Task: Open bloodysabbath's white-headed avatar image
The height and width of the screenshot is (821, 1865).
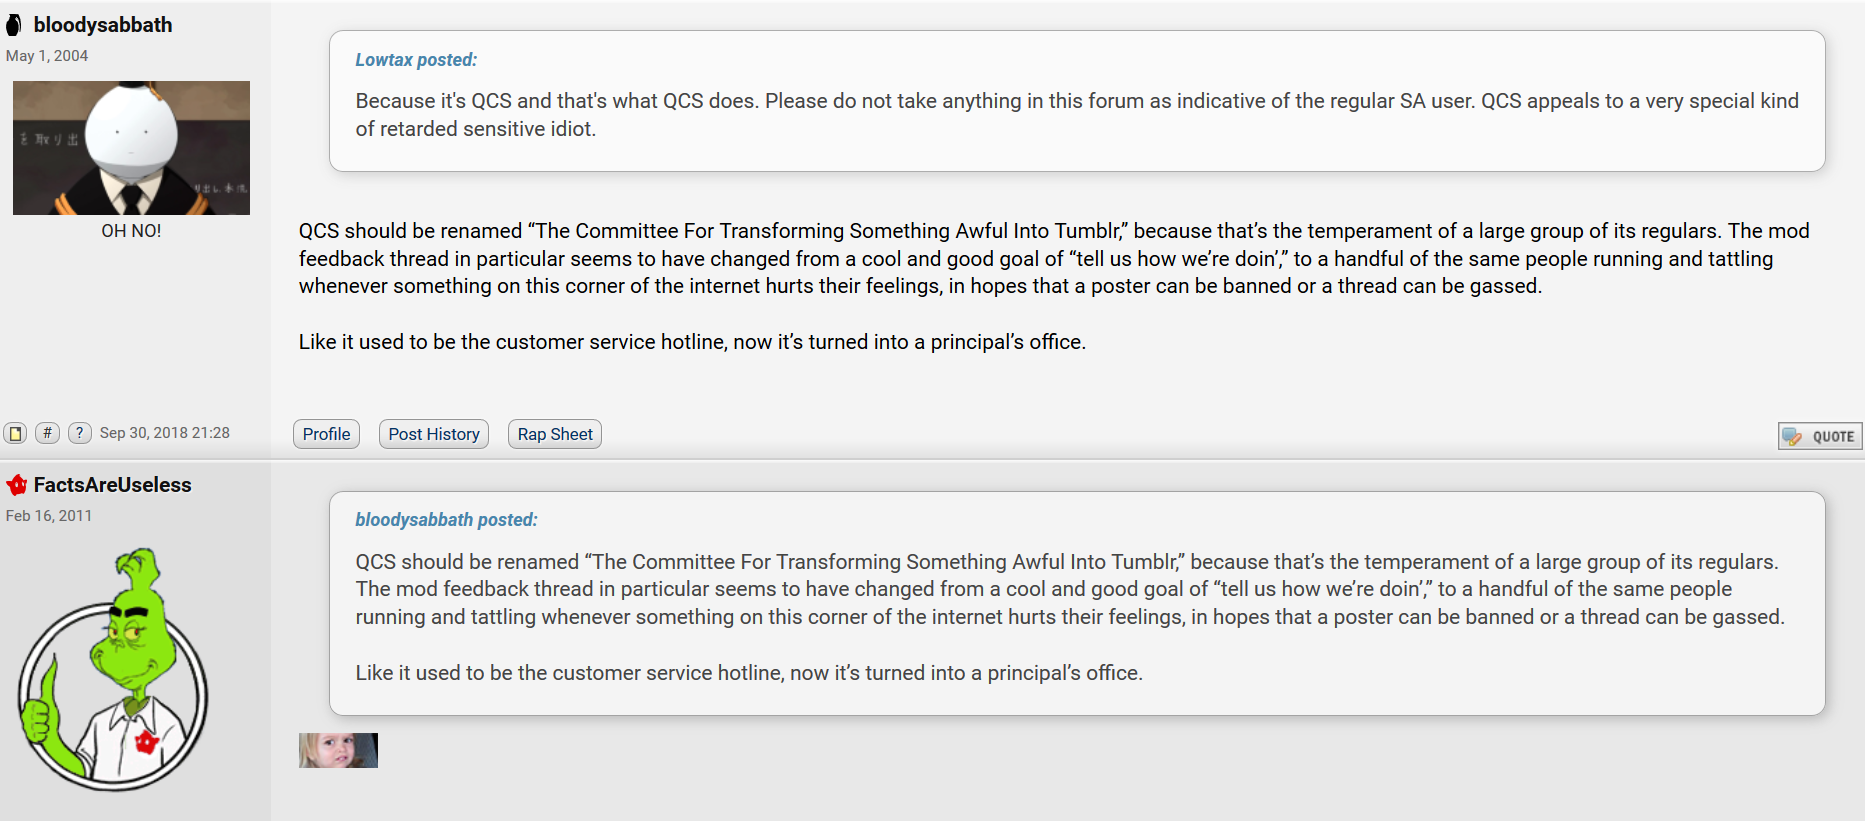Action: coord(131,148)
